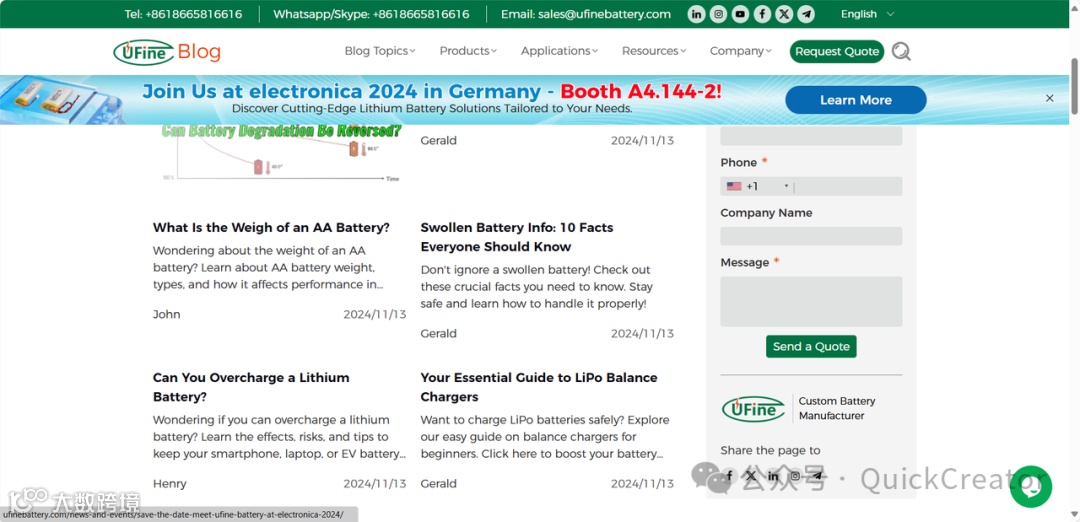Click author John under the AA Battery article
Screen dimensions: 1080x522
point(167,314)
